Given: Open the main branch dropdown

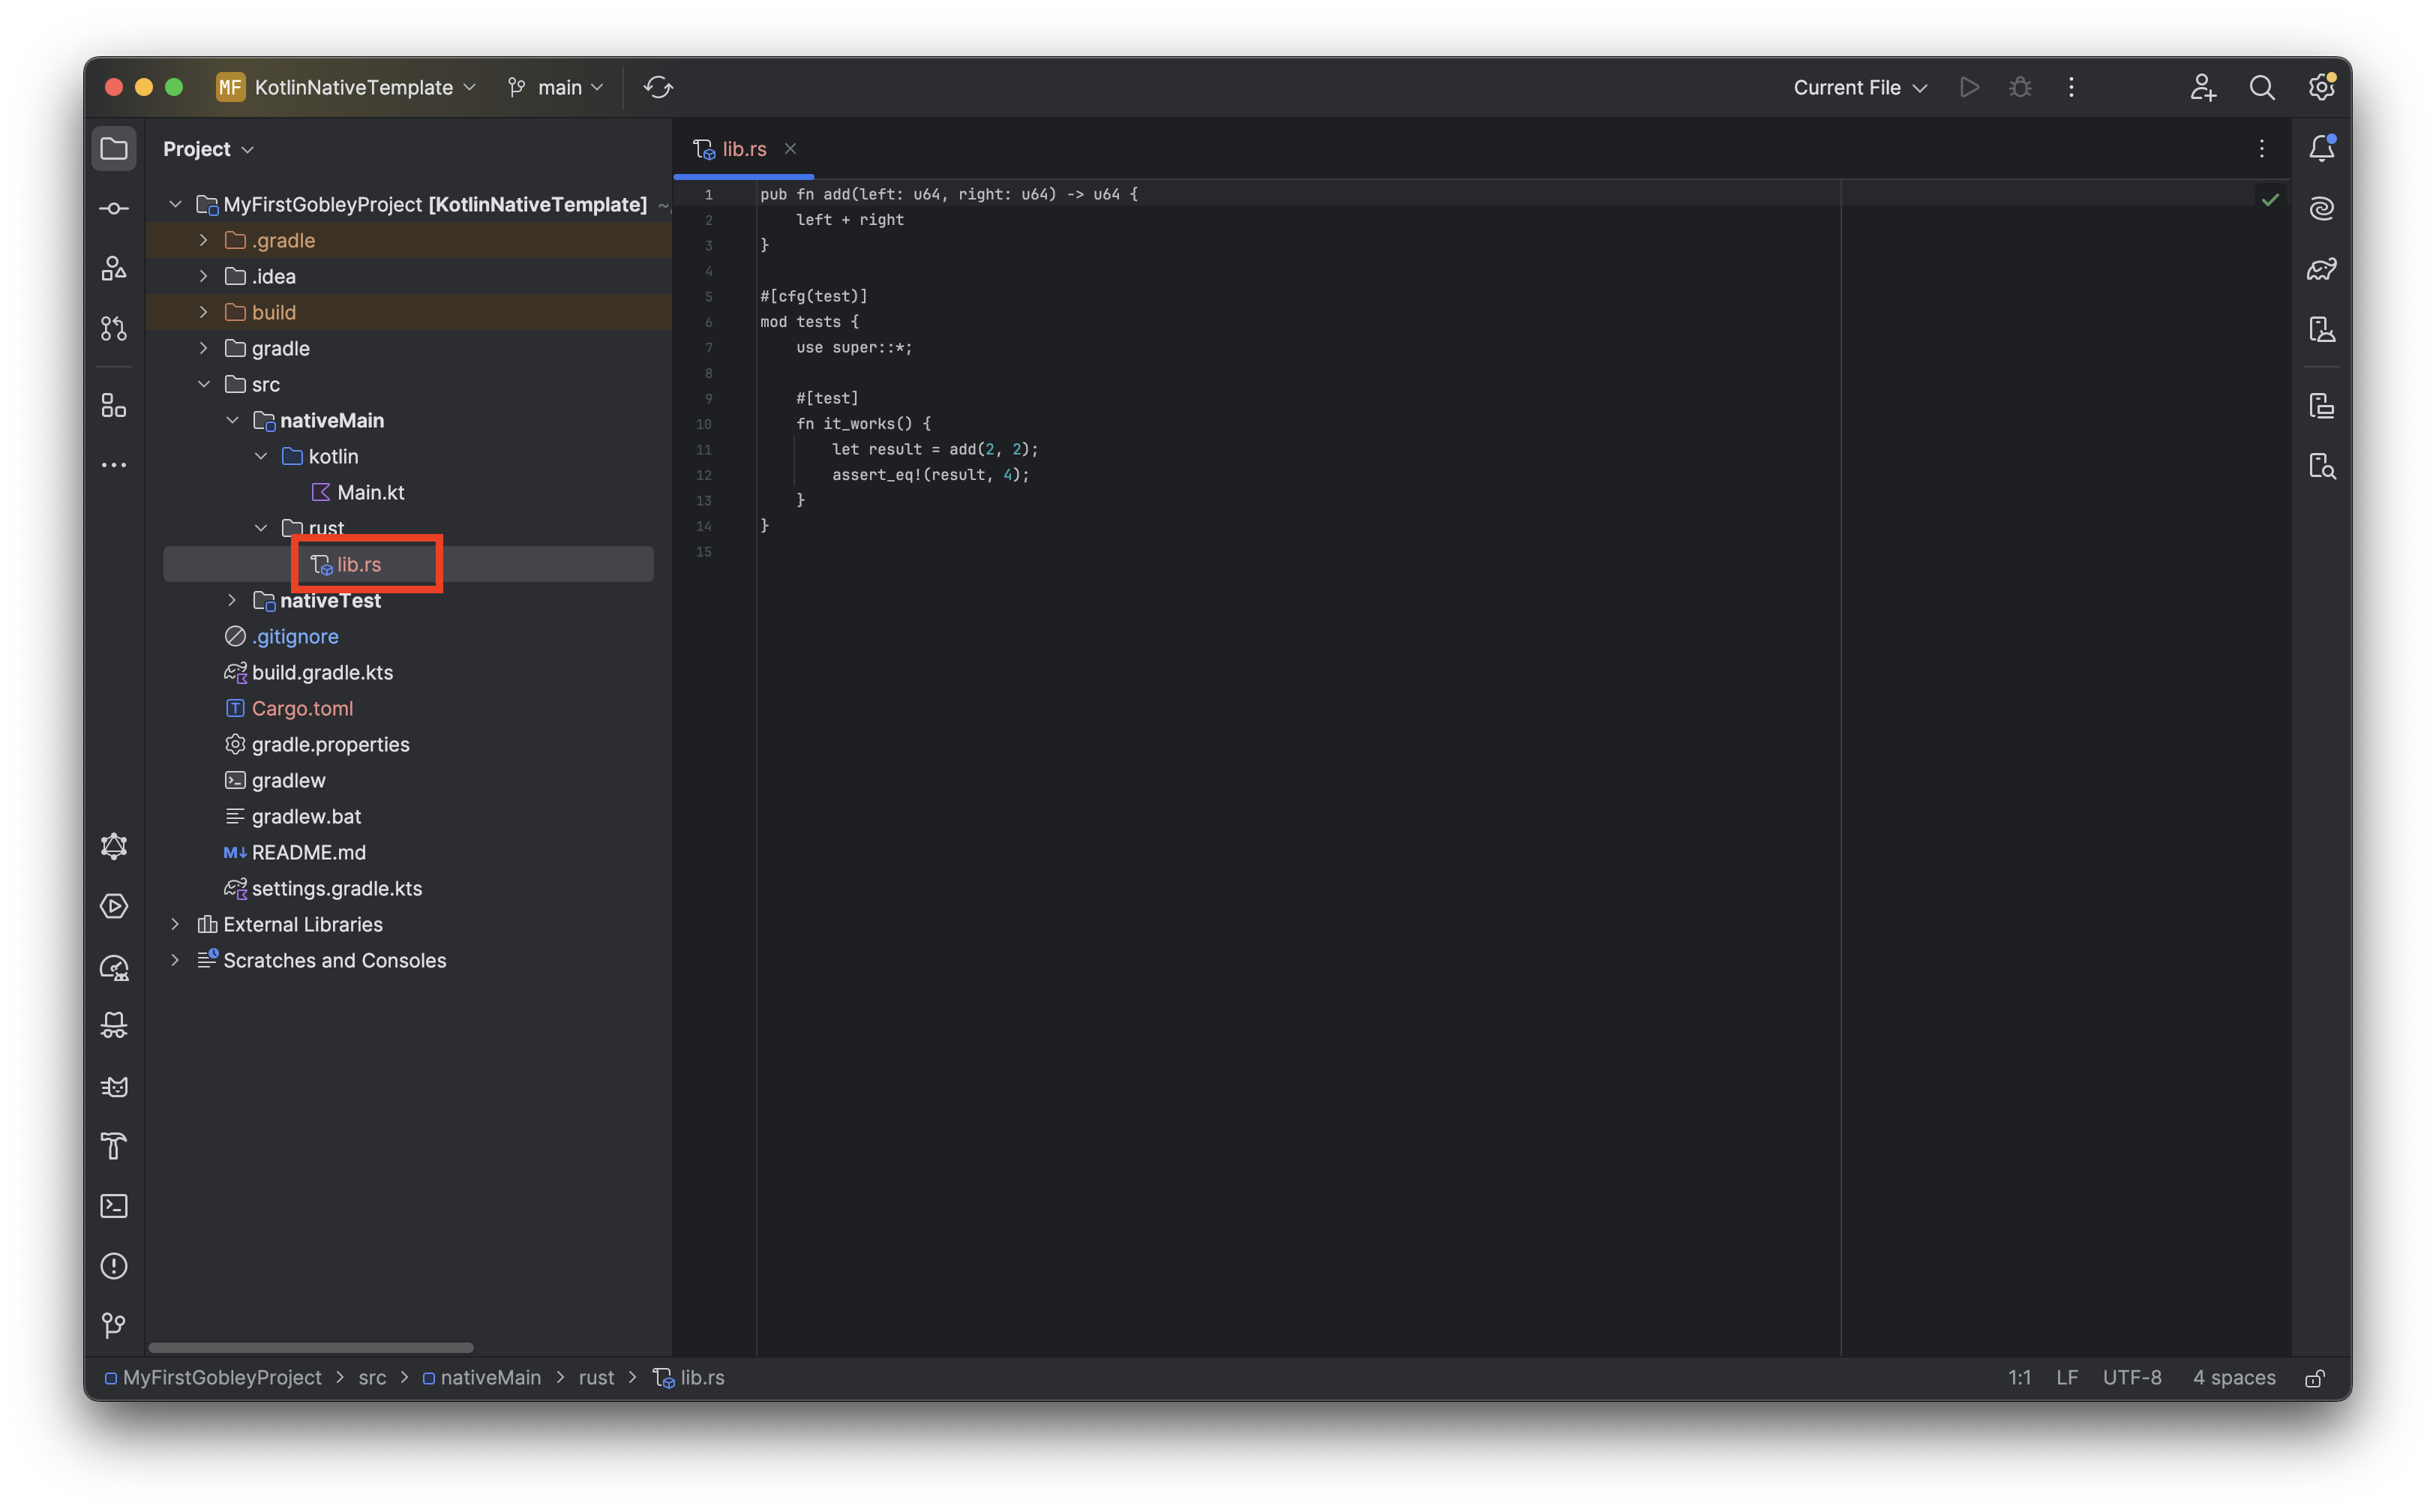Looking at the screenshot, I should [556, 87].
